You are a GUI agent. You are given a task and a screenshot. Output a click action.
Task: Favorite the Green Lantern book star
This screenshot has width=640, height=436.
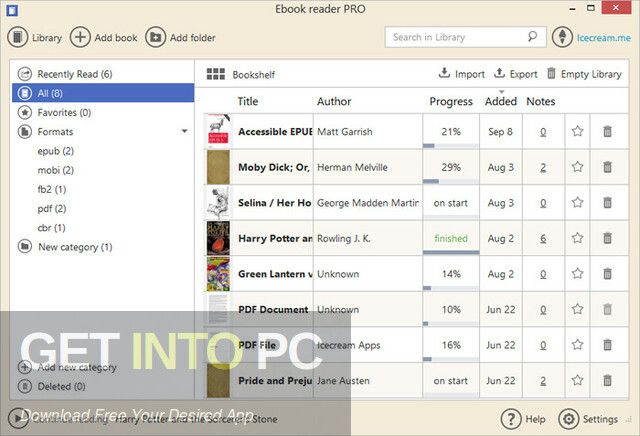click(577, 273)
